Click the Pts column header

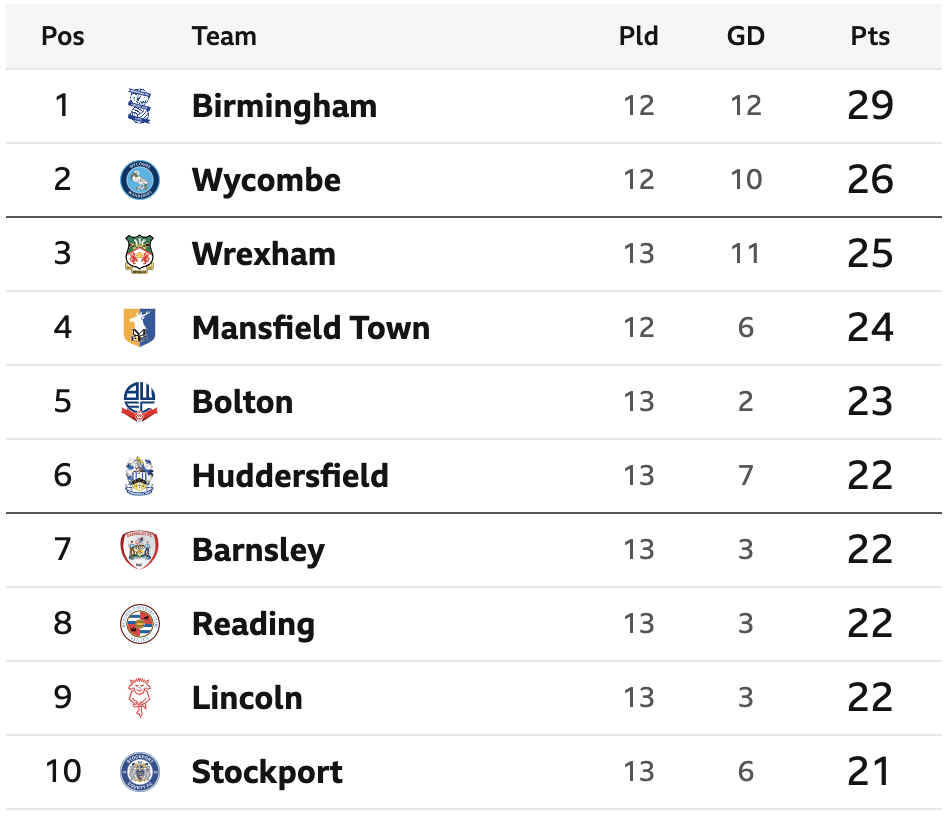(x=870, y=36)
